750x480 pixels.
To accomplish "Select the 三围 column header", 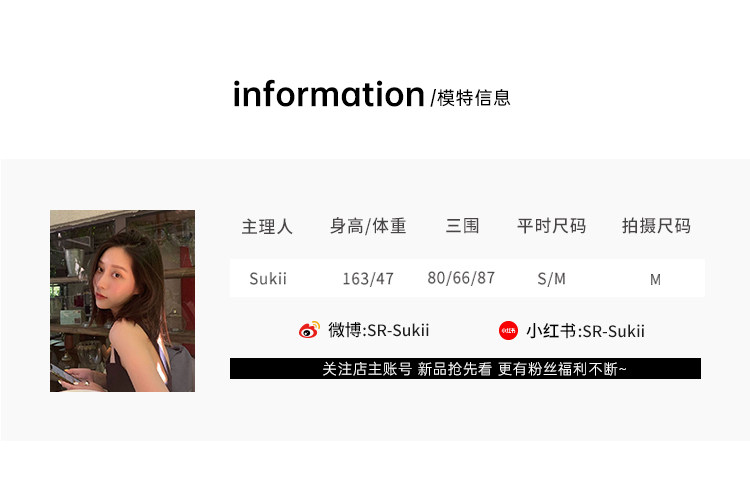I will coord(462,226).
